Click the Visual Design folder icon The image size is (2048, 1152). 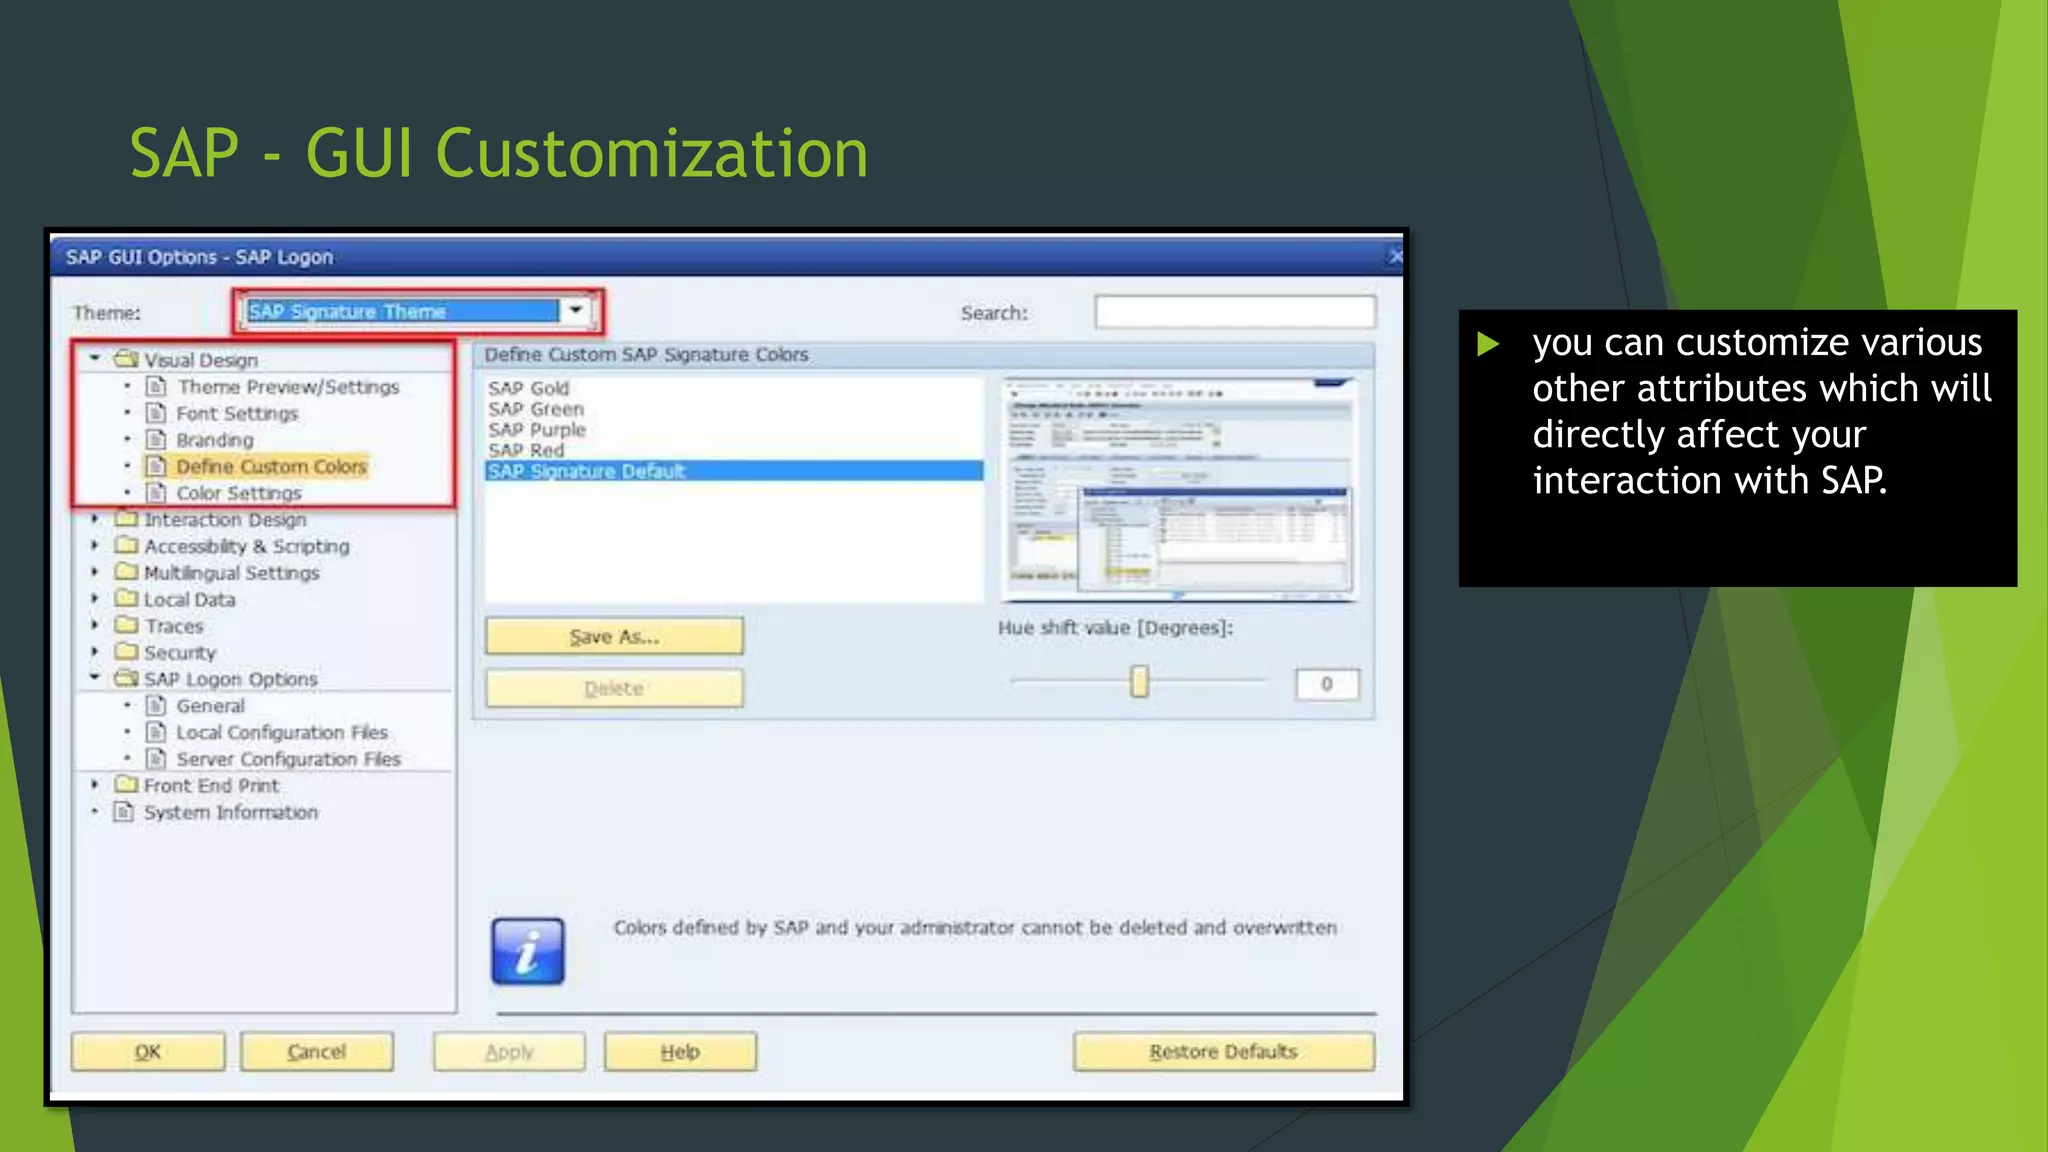click(x=126, y=358)
